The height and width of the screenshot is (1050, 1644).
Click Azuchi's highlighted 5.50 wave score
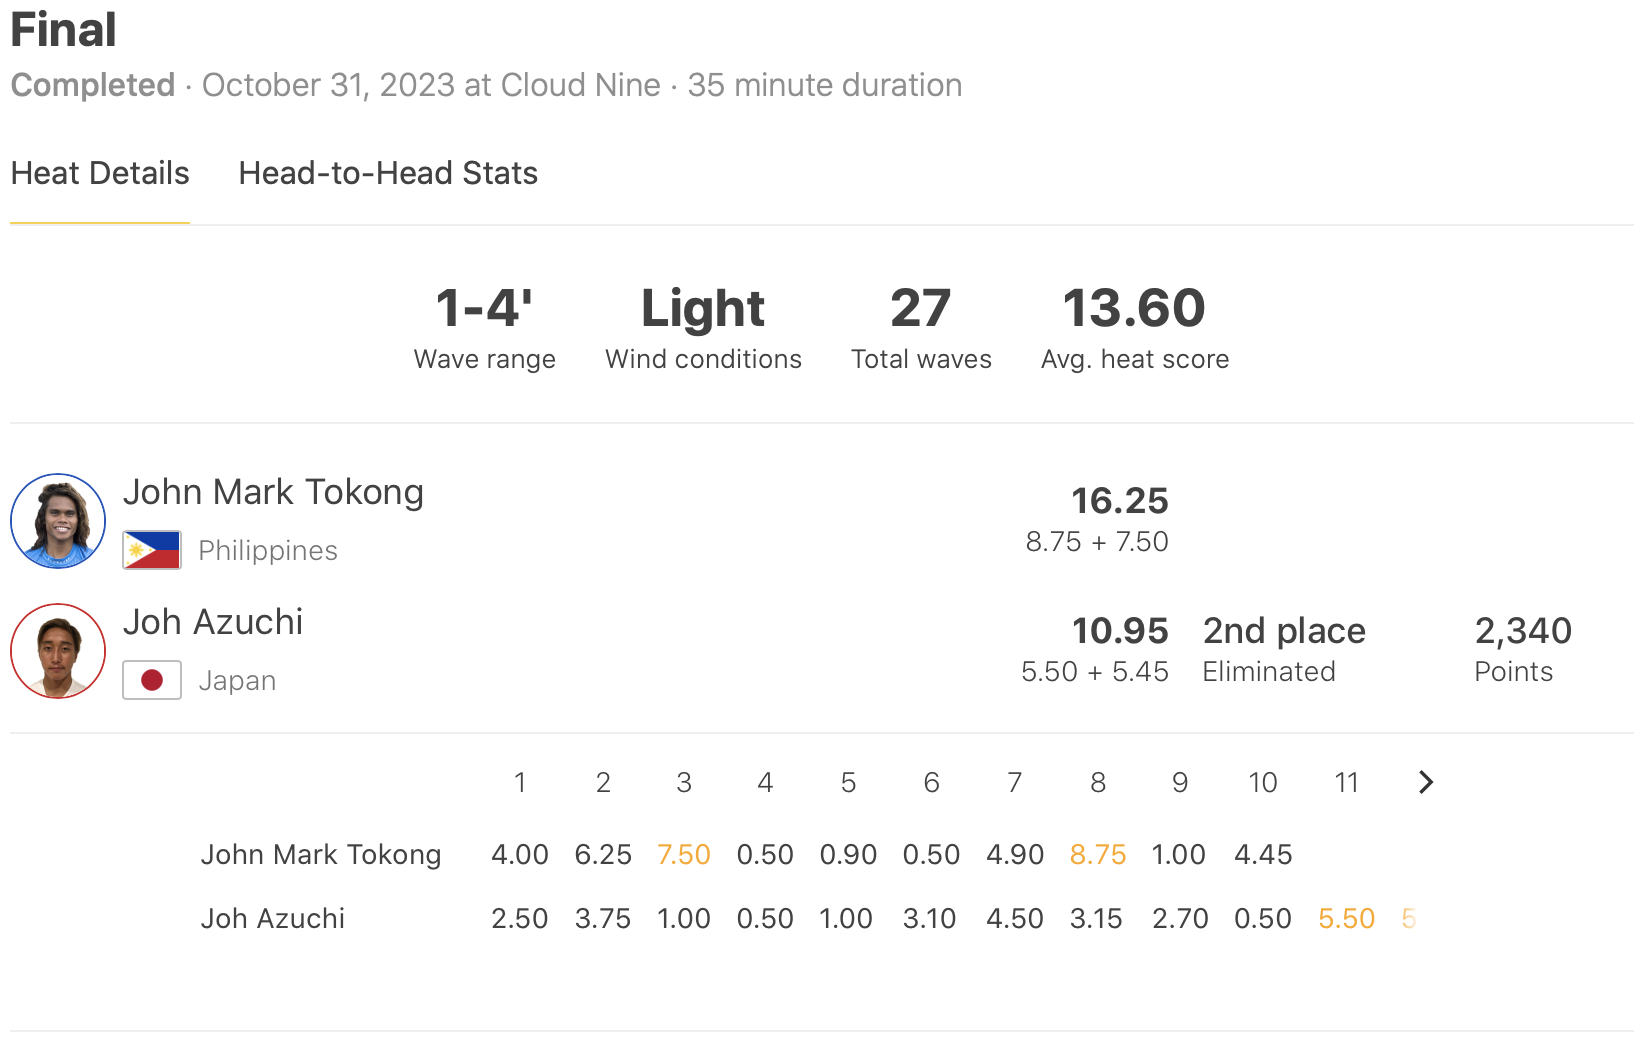pos(1346,919)
